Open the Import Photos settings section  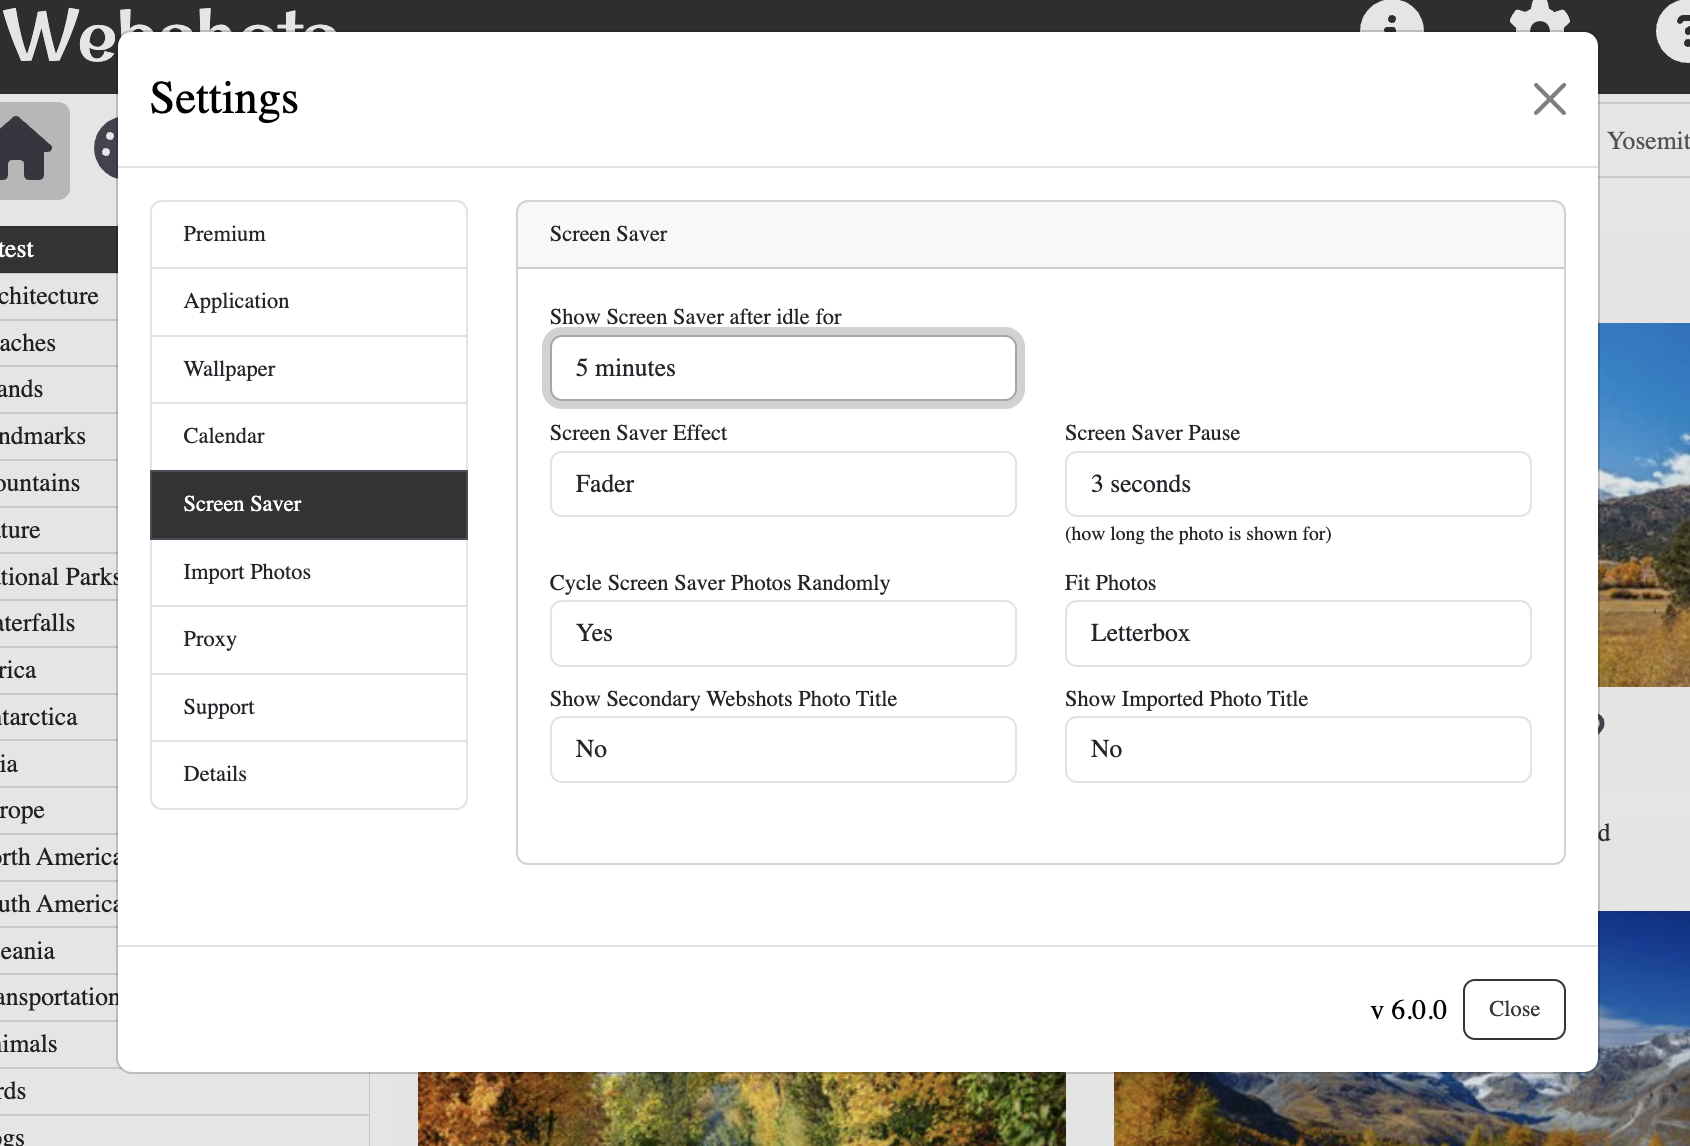(309, 572)
